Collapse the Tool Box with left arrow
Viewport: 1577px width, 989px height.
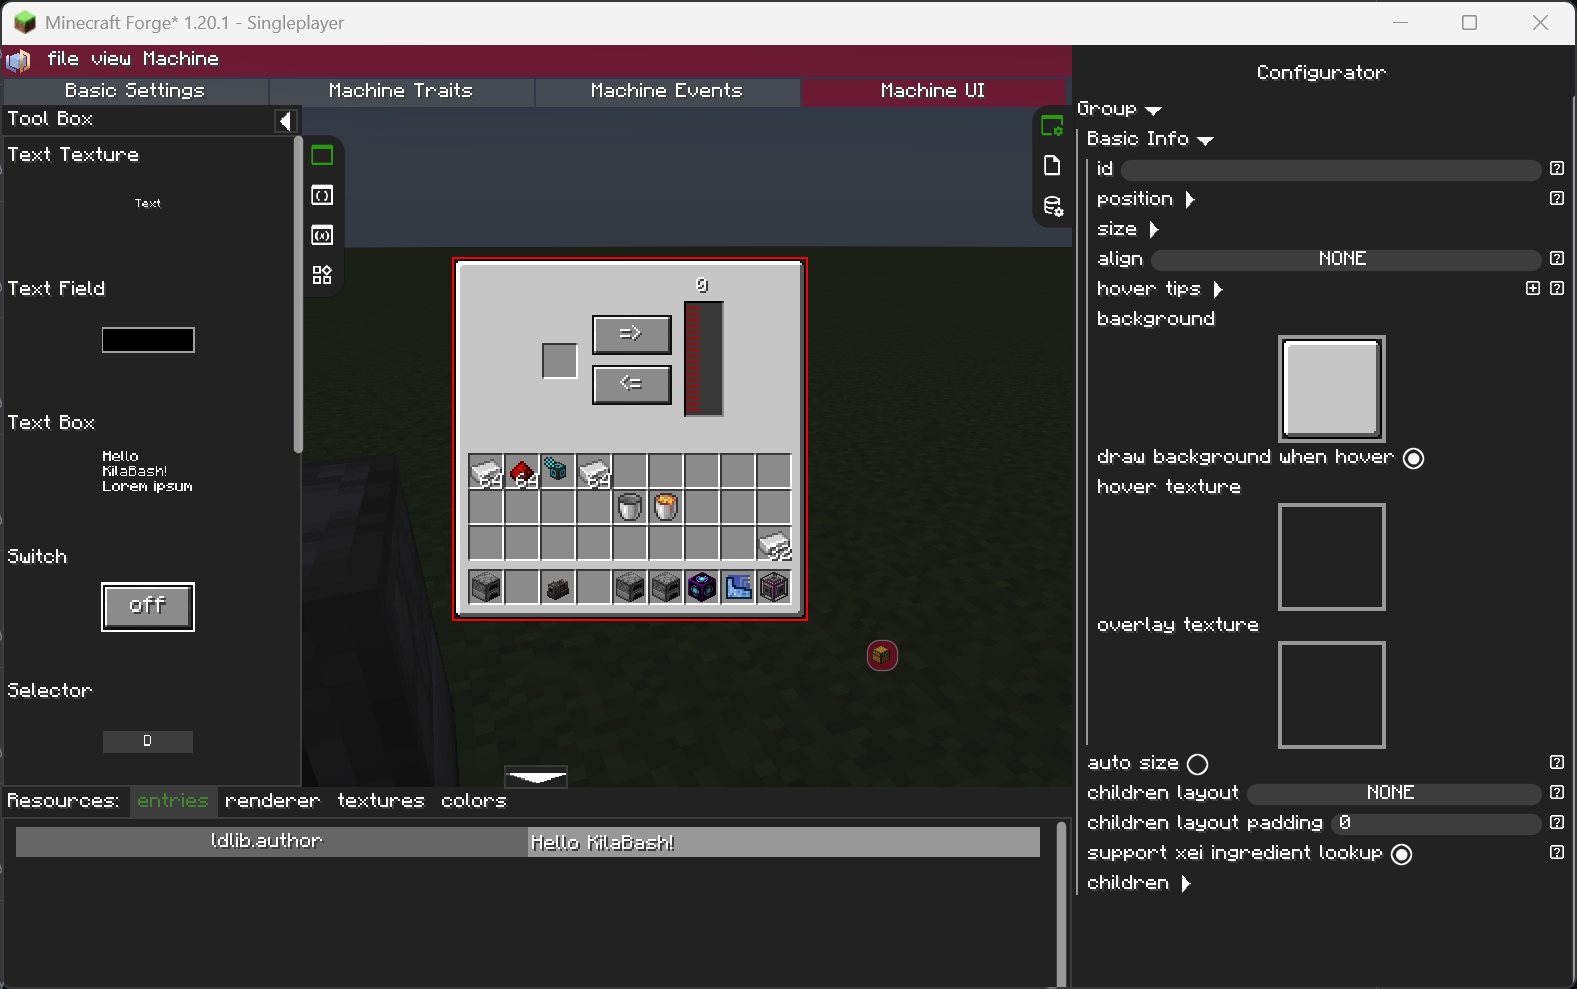[285, 121]
